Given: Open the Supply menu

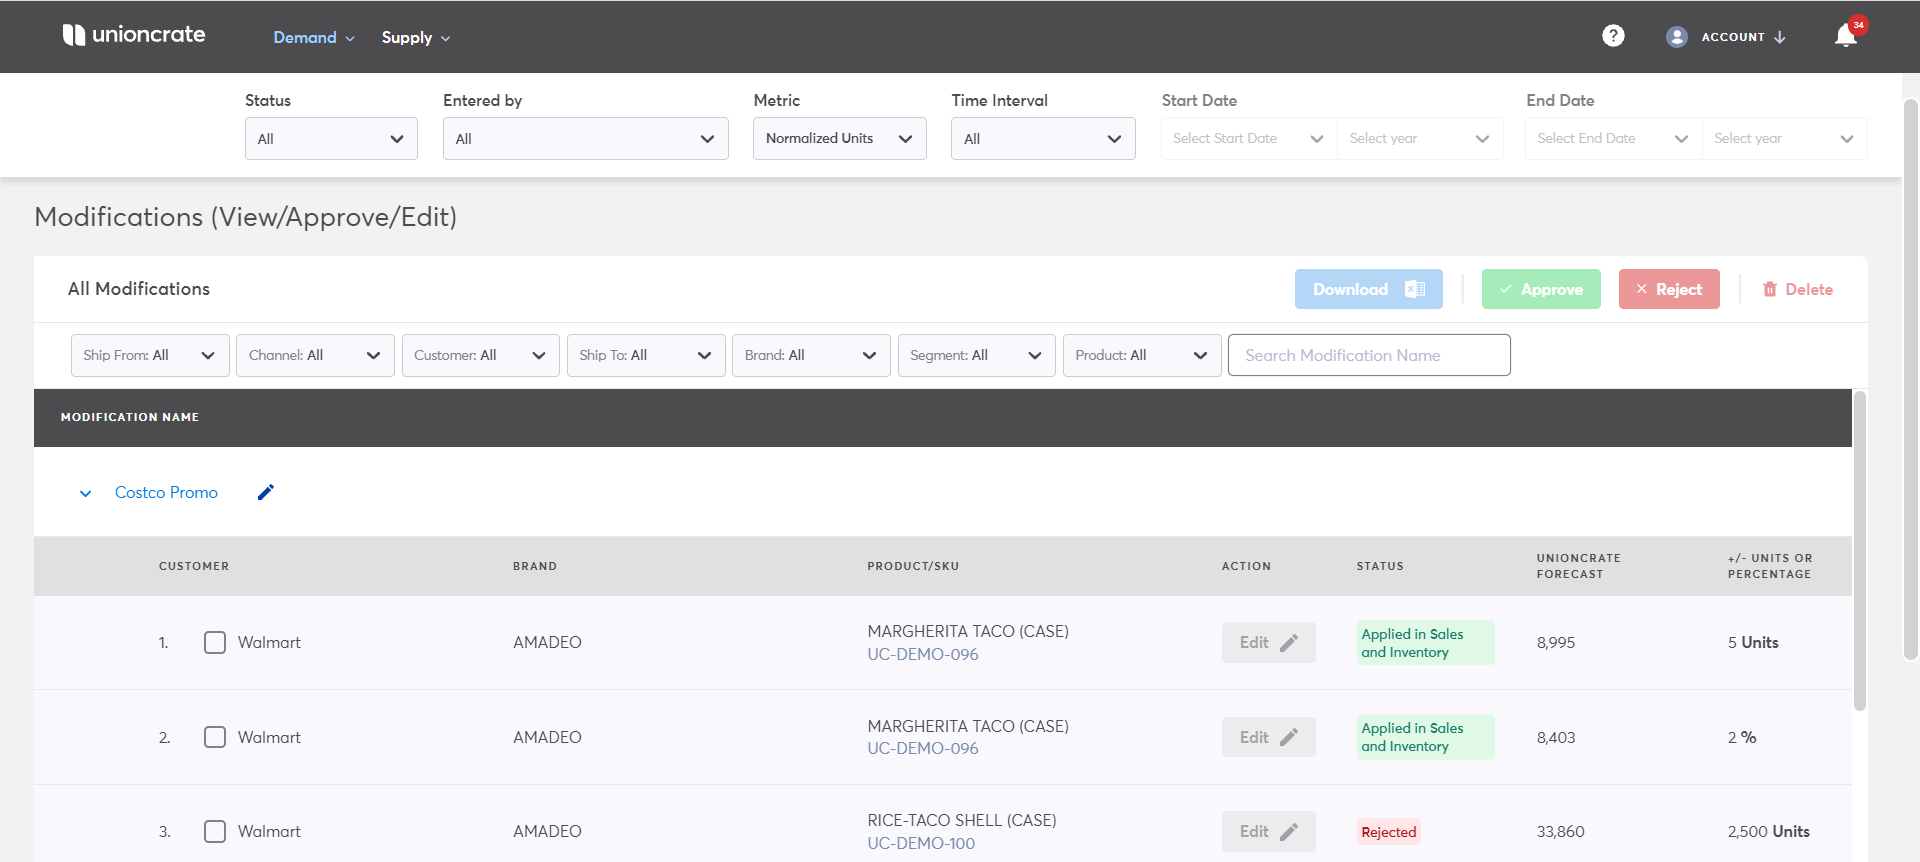Looking at the screenshot, I should tap(415, 38).
